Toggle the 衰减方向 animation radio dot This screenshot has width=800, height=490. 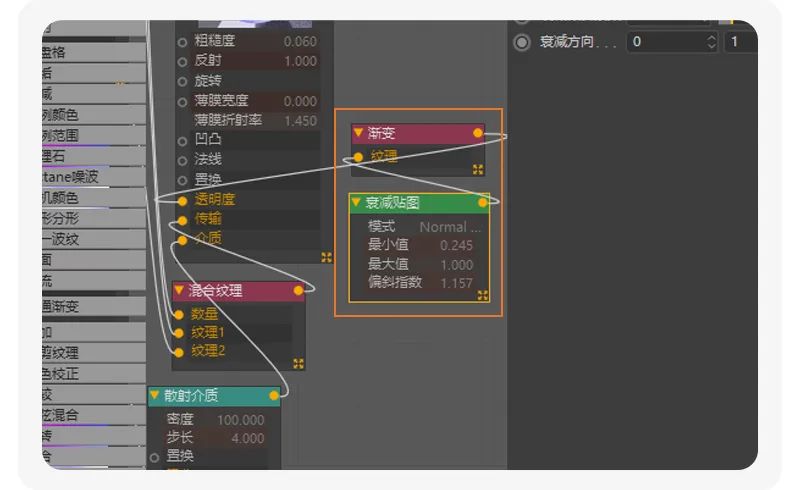(521, 42)
